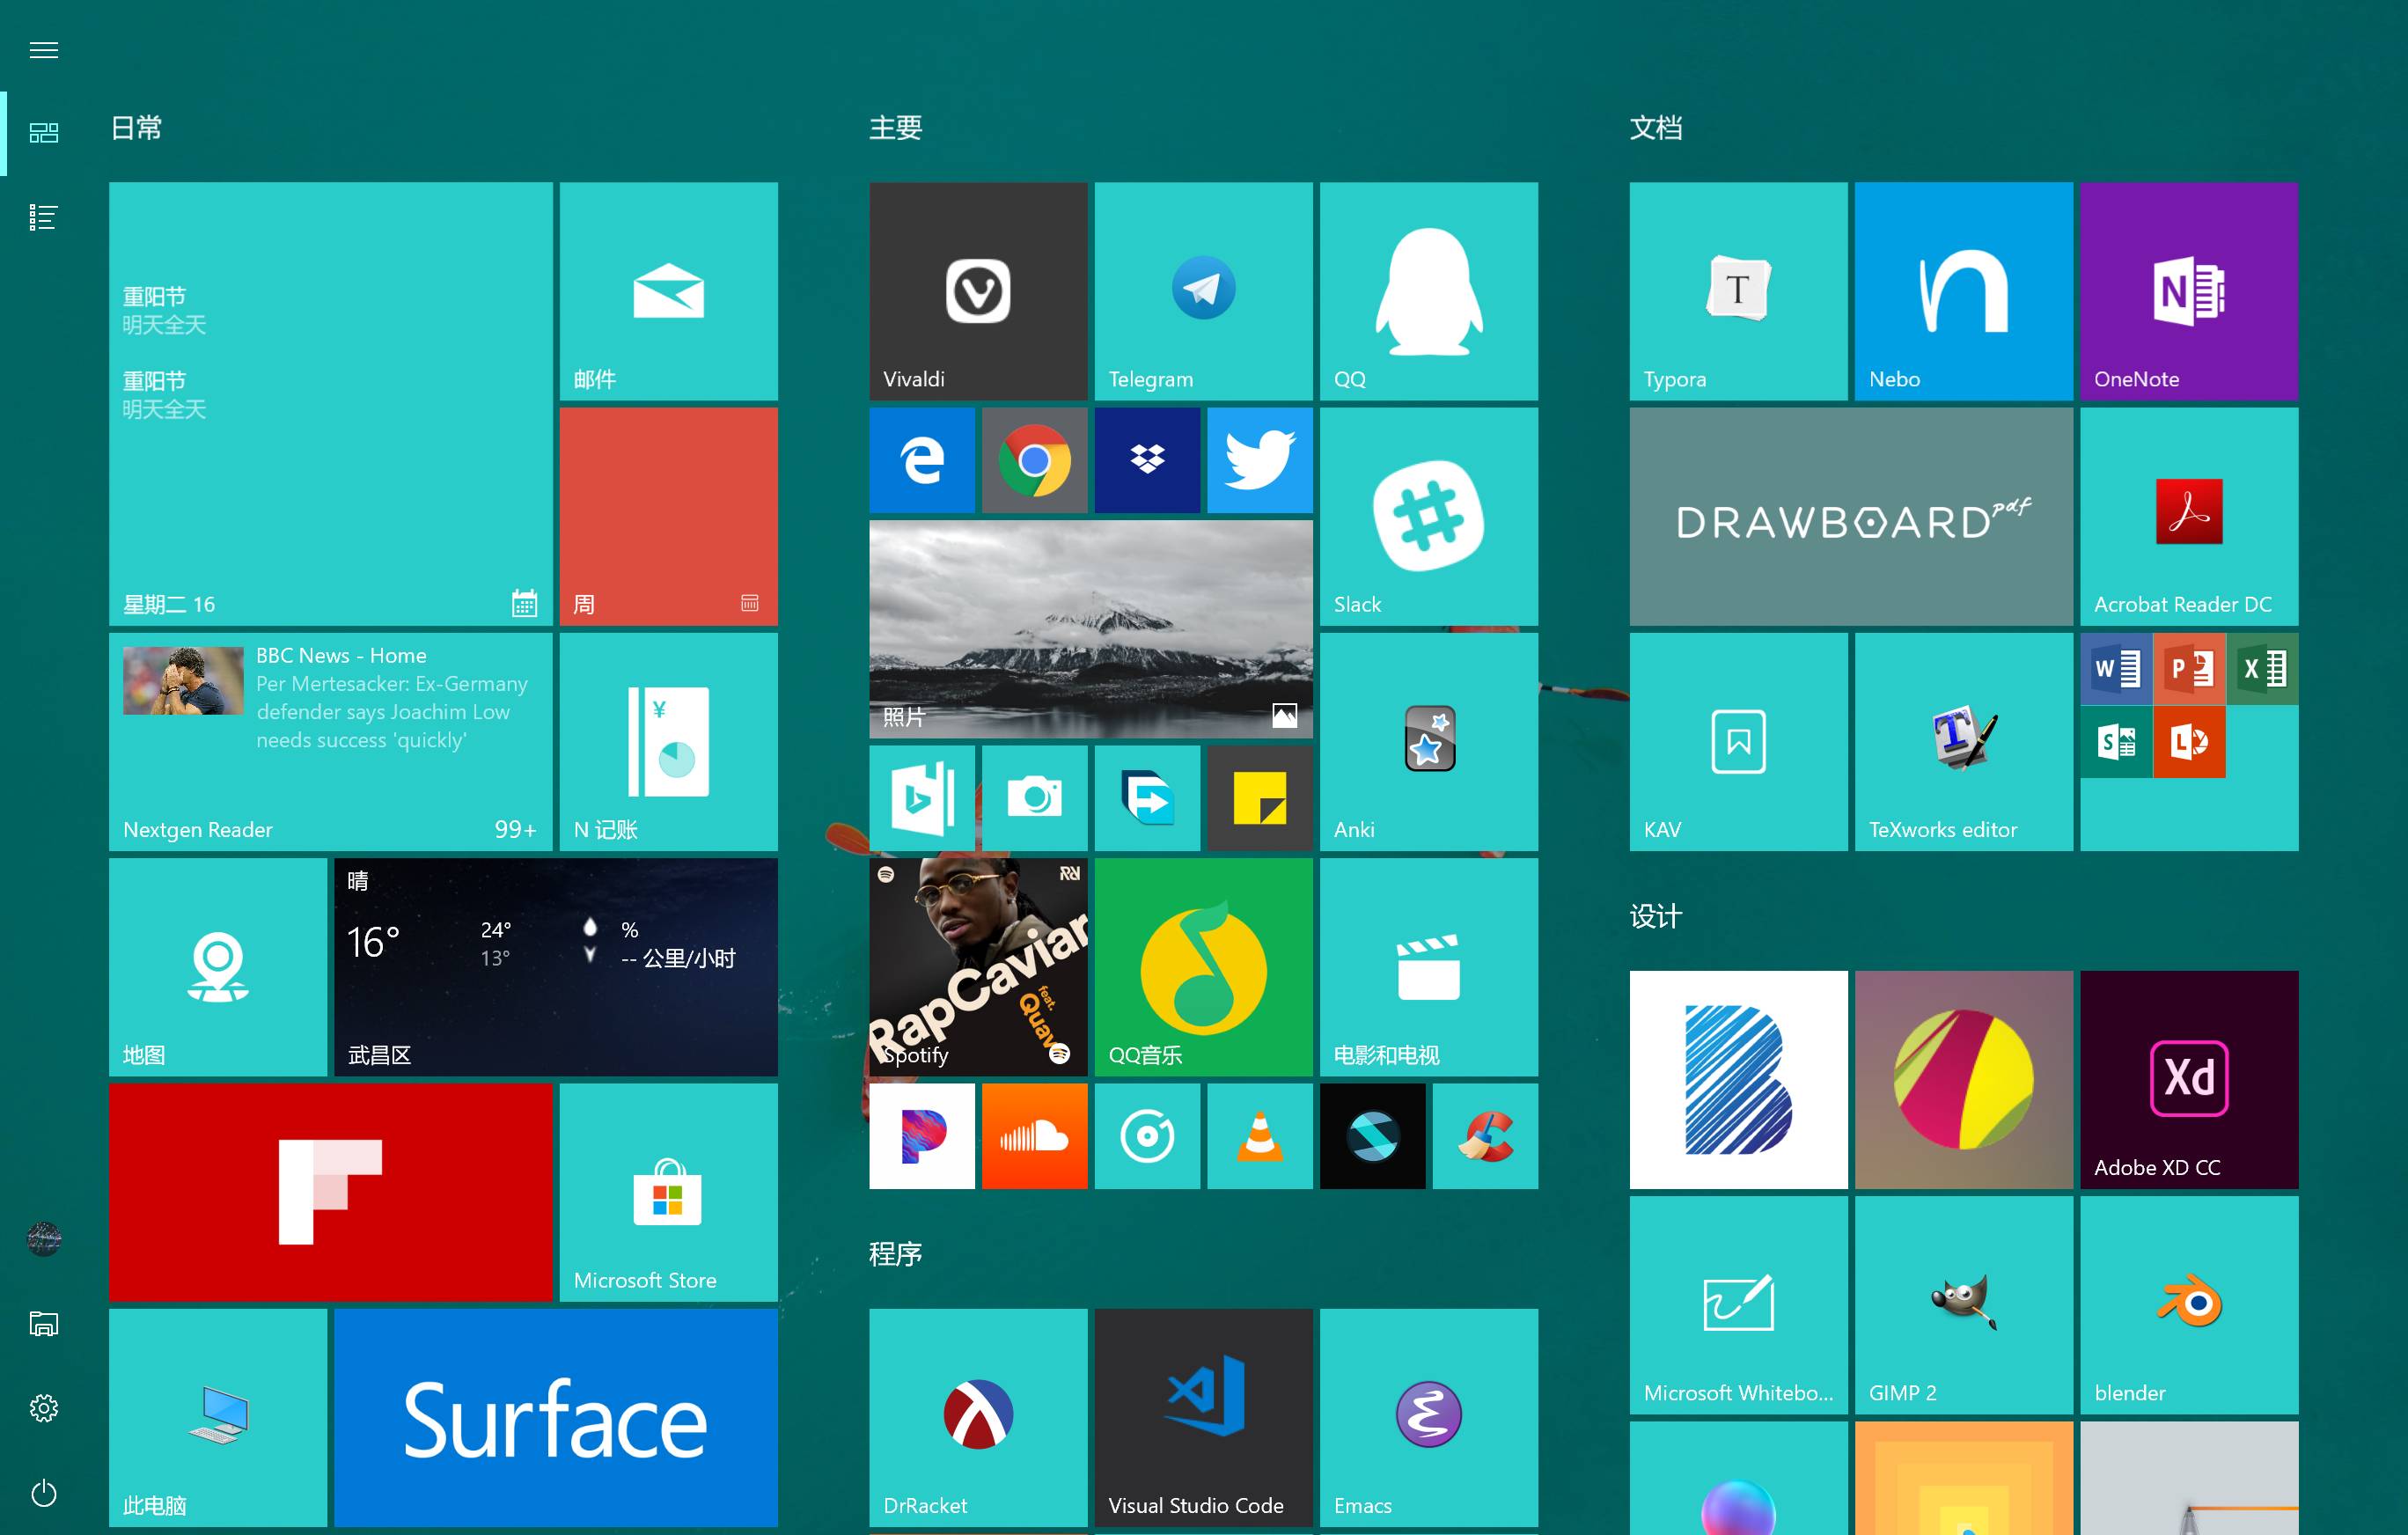This screenshot has height=1535, width=2408.
Task: Open the VLC media player small tile
Action: tap(1259, 1136)
